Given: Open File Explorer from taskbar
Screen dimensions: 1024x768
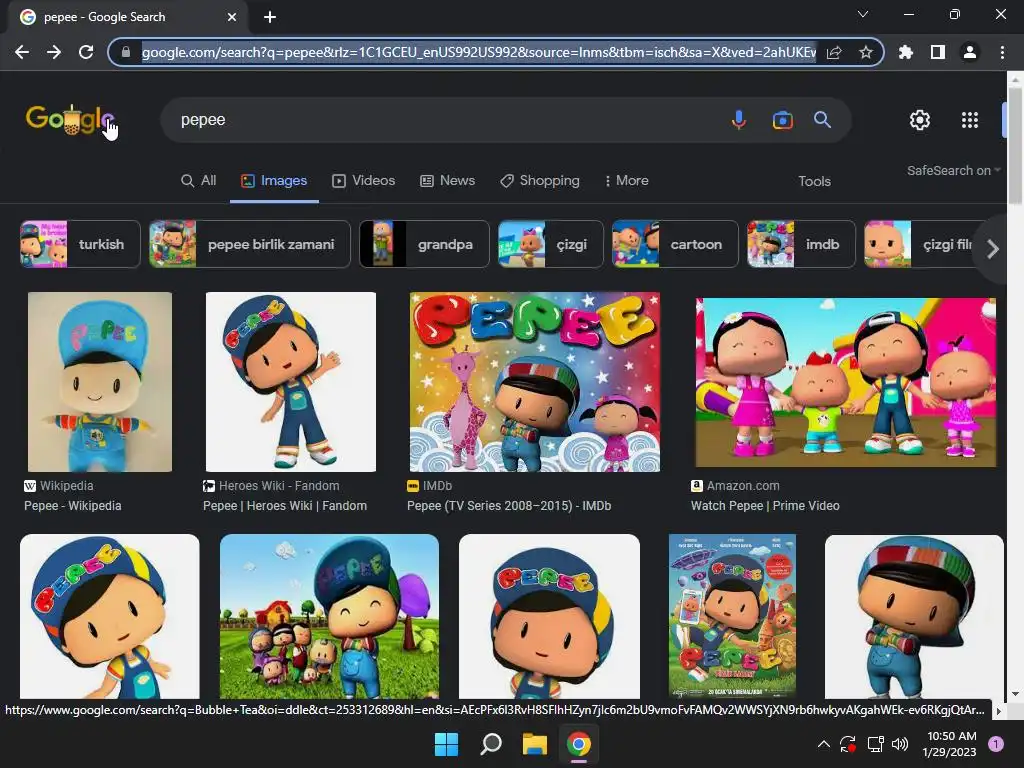Looking at the screenshot, I should (x=534, y=744).
